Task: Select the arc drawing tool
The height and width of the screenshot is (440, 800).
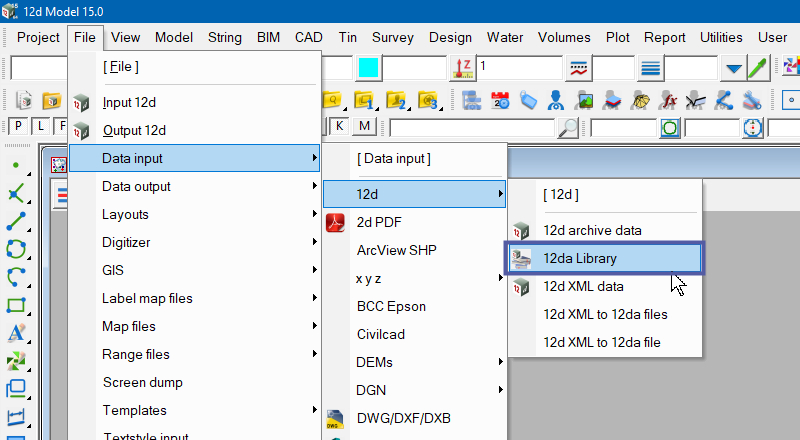Action: point(16,277)
